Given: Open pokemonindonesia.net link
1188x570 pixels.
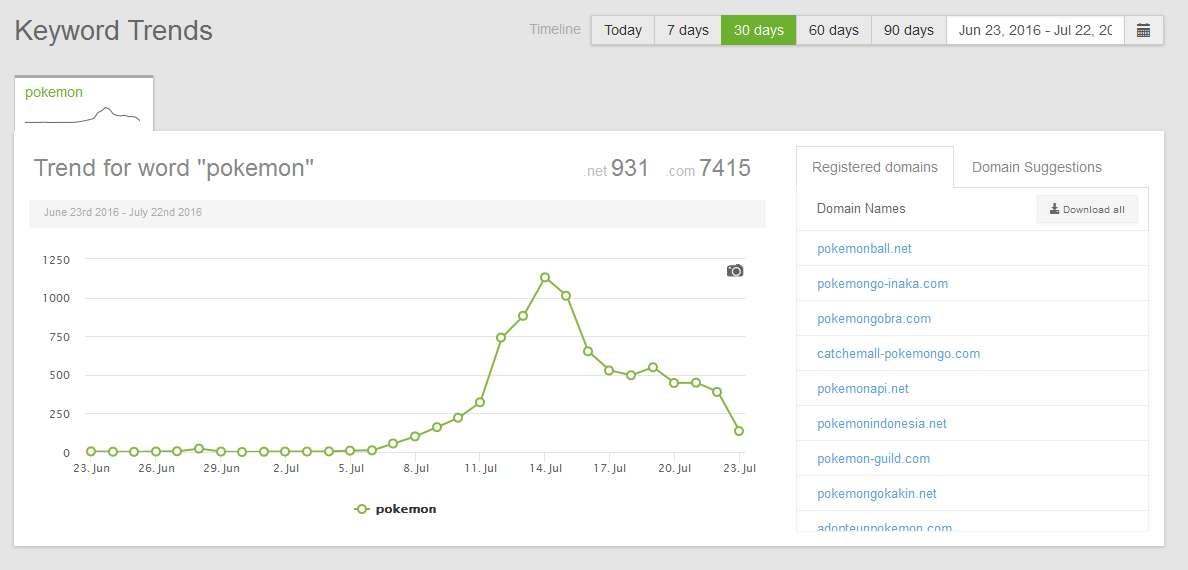Looking at the screenshot, I should 882,423.
